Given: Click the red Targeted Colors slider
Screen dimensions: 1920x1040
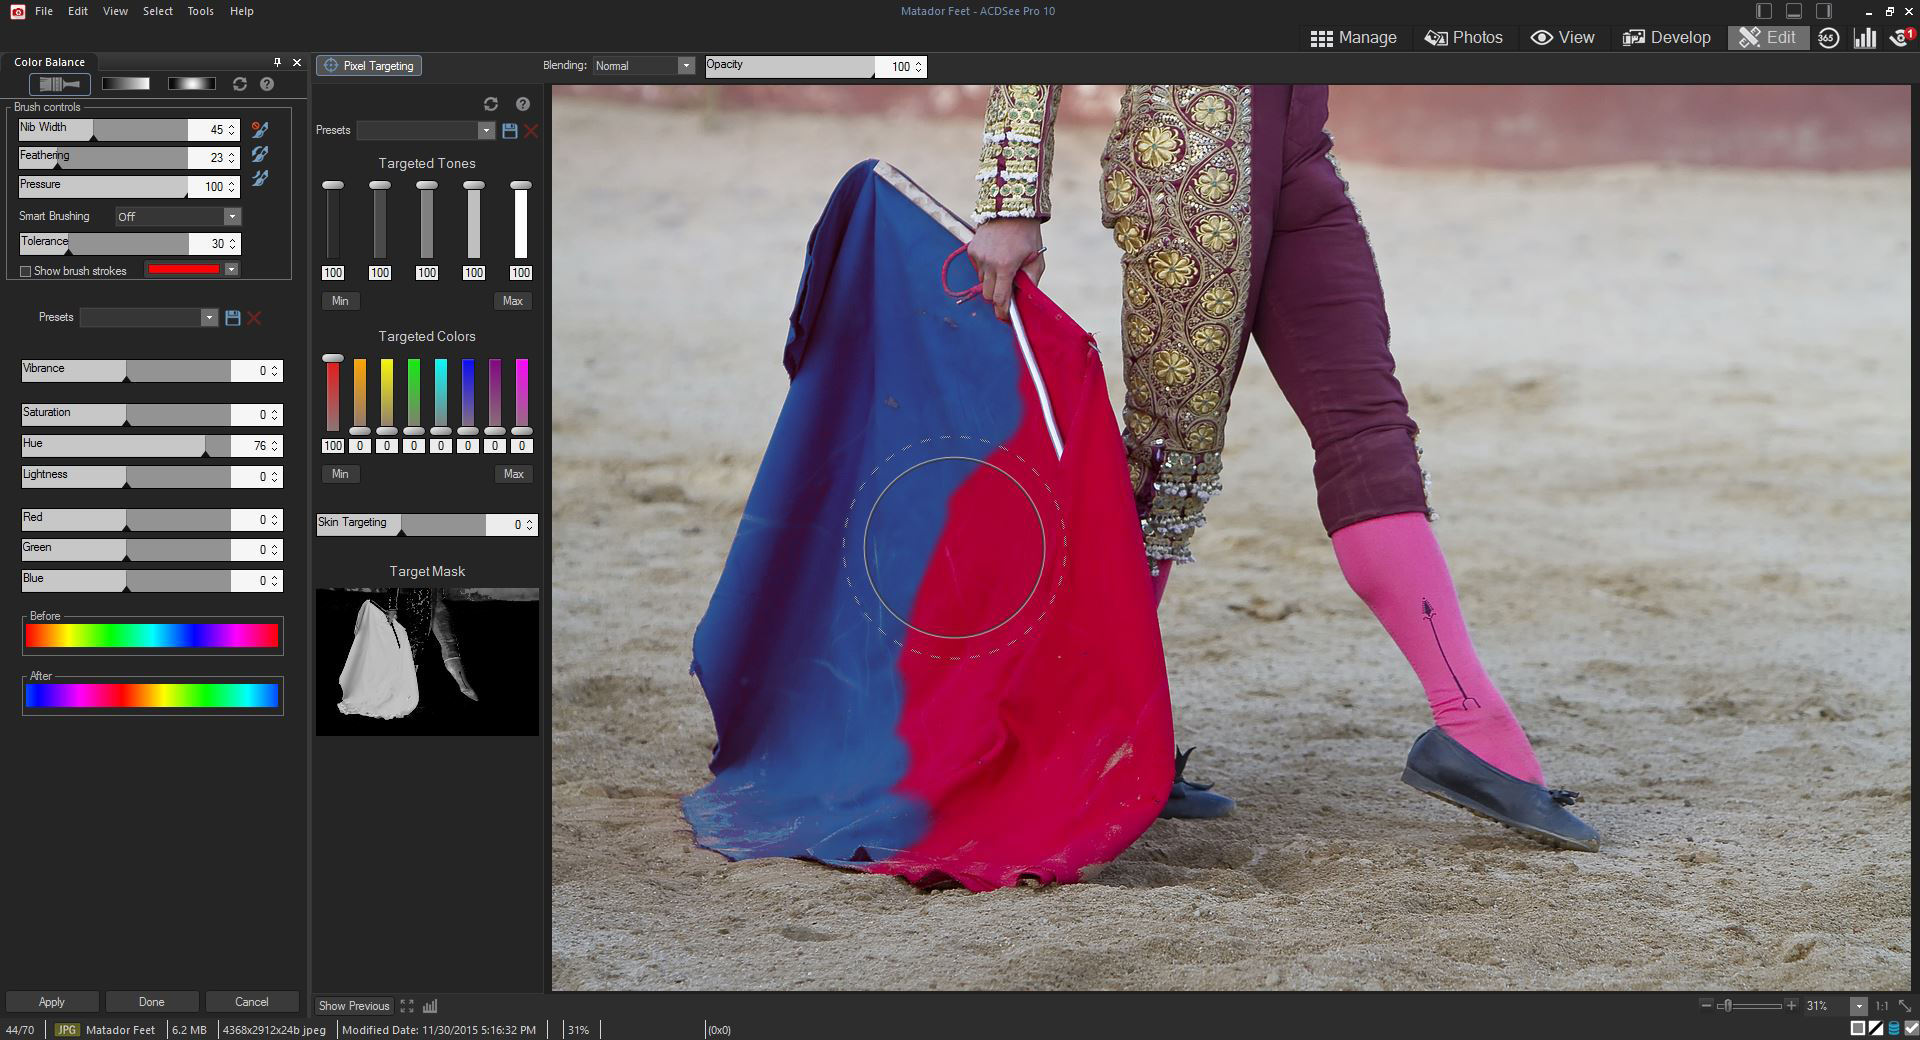Looking at the screenshot, I should pyautogui.click(x=333, y=394).
